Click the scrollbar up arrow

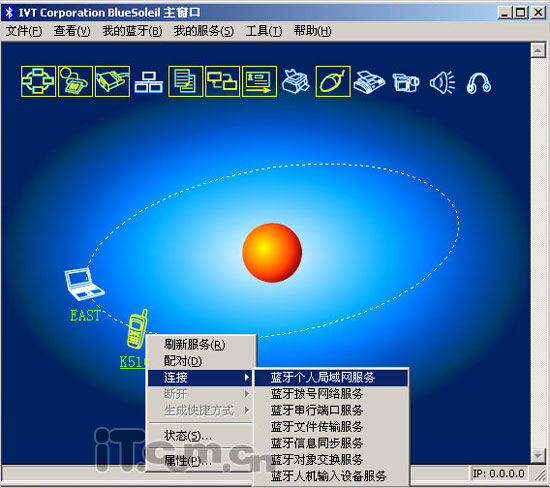[x=538, y=51]
